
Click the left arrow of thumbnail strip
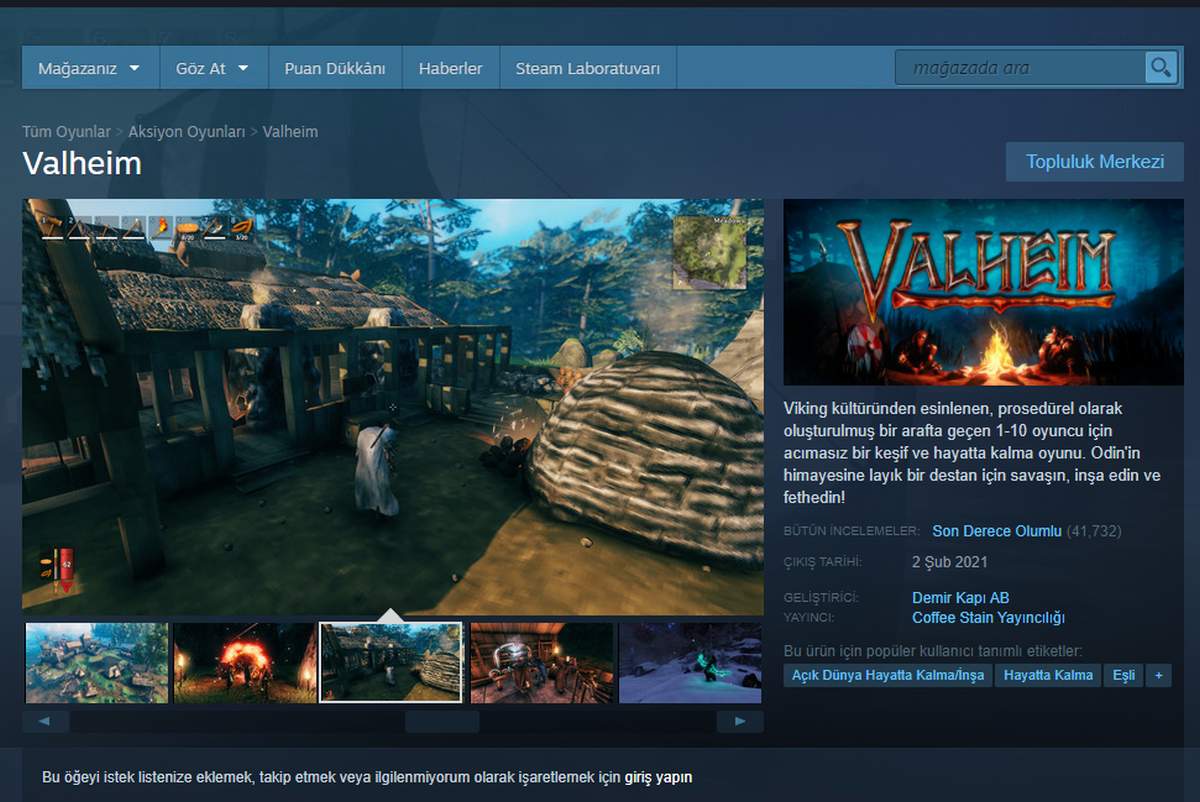(x=46, y=720)
